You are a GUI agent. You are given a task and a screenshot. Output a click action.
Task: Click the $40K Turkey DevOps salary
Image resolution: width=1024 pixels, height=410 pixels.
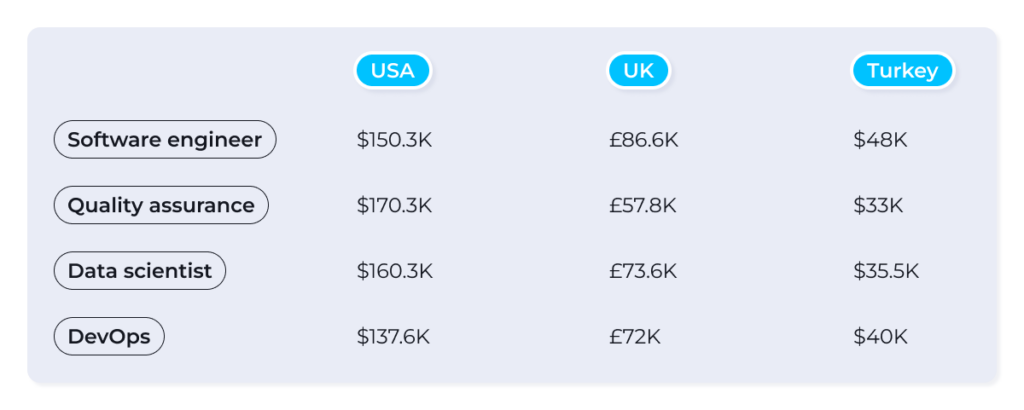coord(880,337)
